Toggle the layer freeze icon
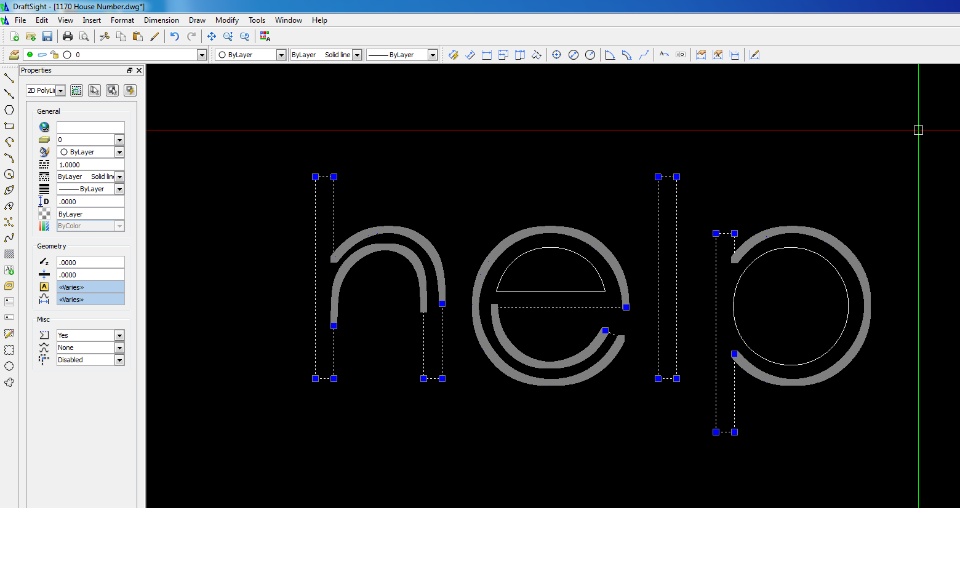 pos(42,55)
